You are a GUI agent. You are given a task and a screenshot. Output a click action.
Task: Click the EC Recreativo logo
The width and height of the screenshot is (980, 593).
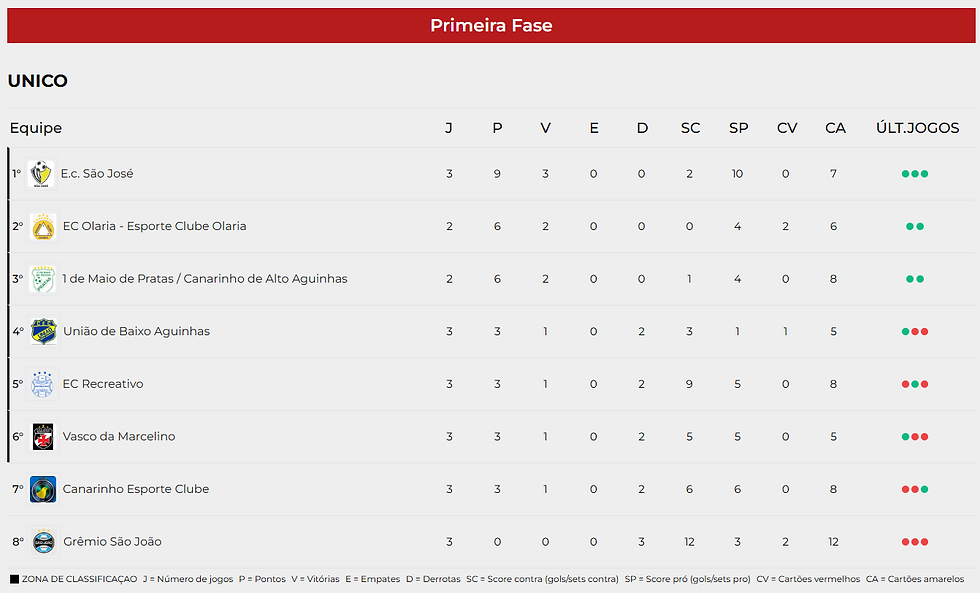(42, 384)
